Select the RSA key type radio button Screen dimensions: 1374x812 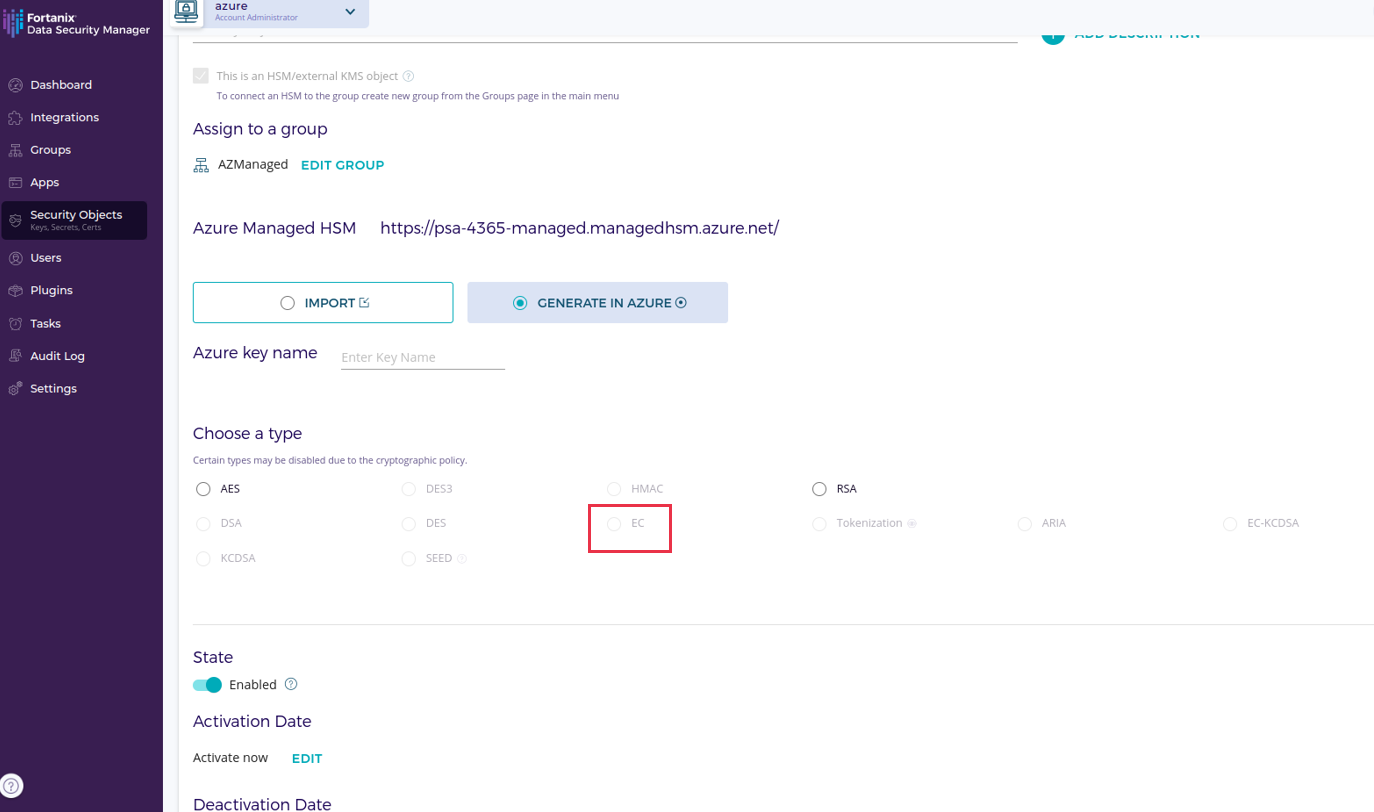click(819, 489)
